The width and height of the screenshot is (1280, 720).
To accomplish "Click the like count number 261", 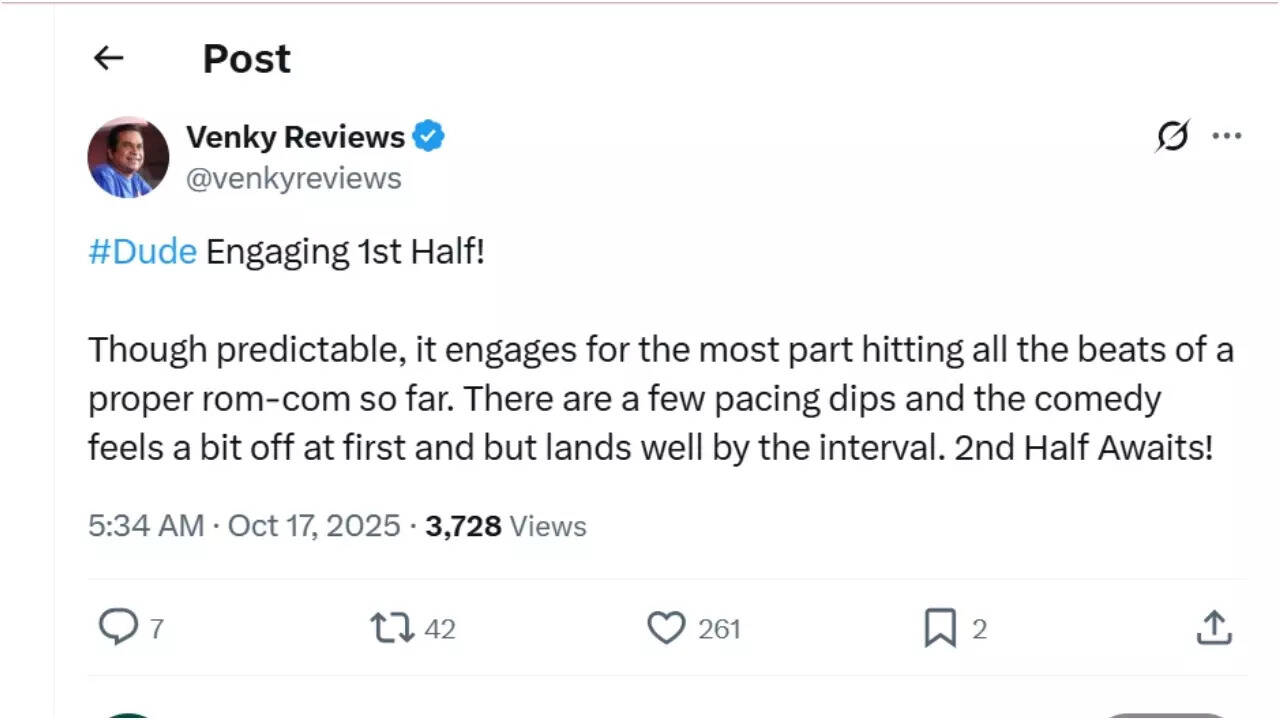I will point(719,629).
